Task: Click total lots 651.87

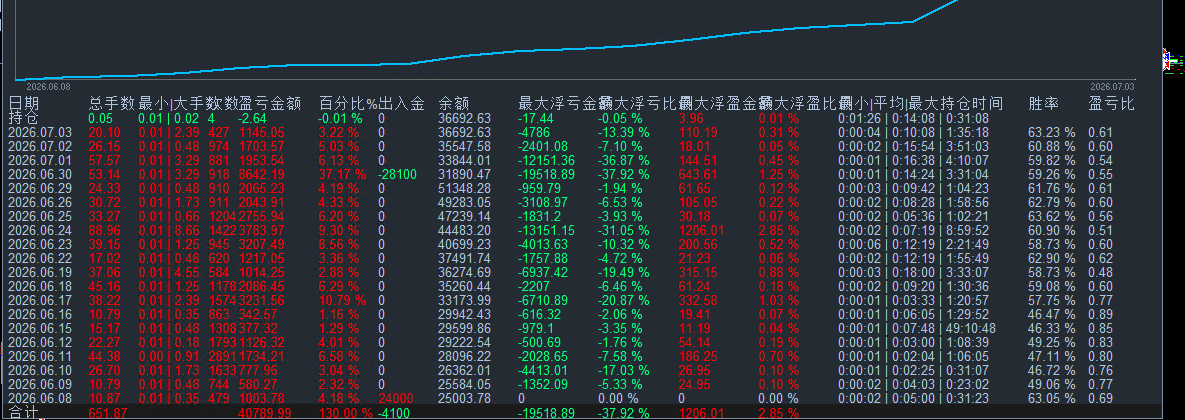Action: click(x=107, y=413)
